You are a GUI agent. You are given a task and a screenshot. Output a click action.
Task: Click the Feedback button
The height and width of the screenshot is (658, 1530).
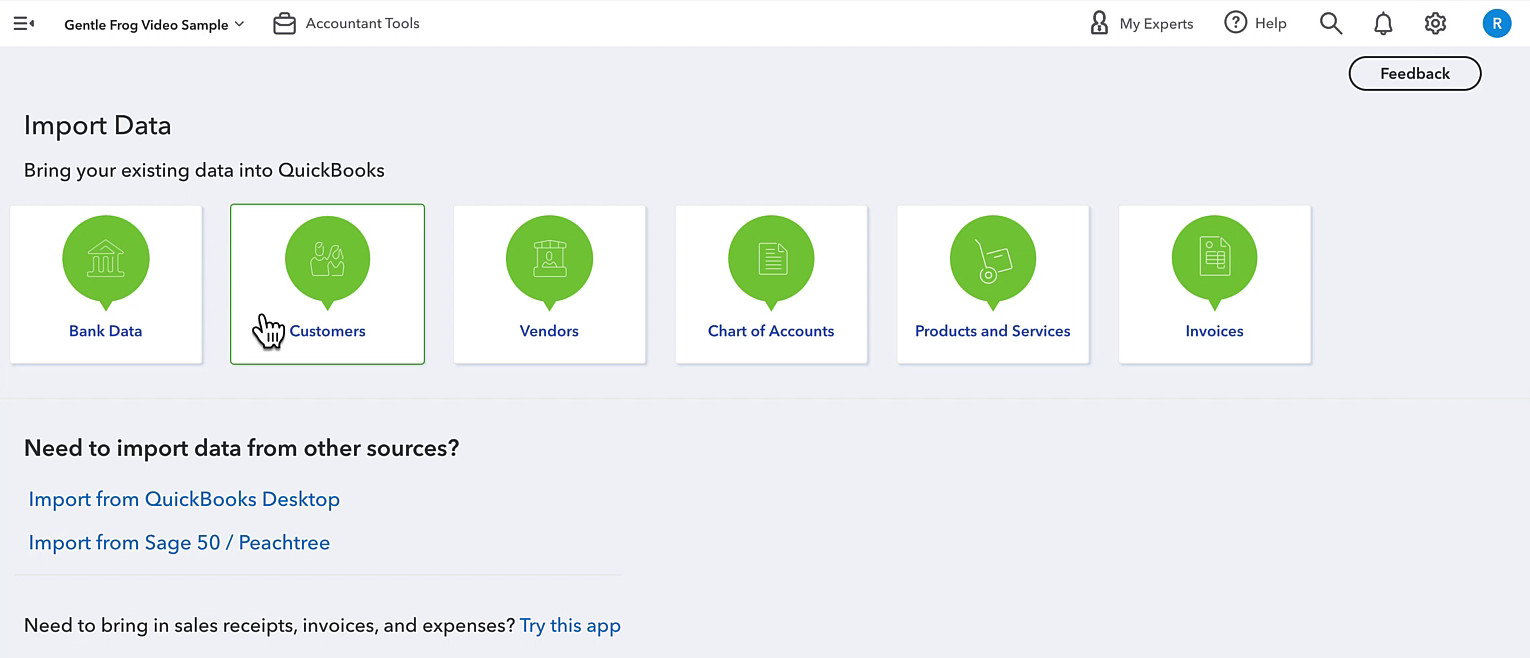1415,73
